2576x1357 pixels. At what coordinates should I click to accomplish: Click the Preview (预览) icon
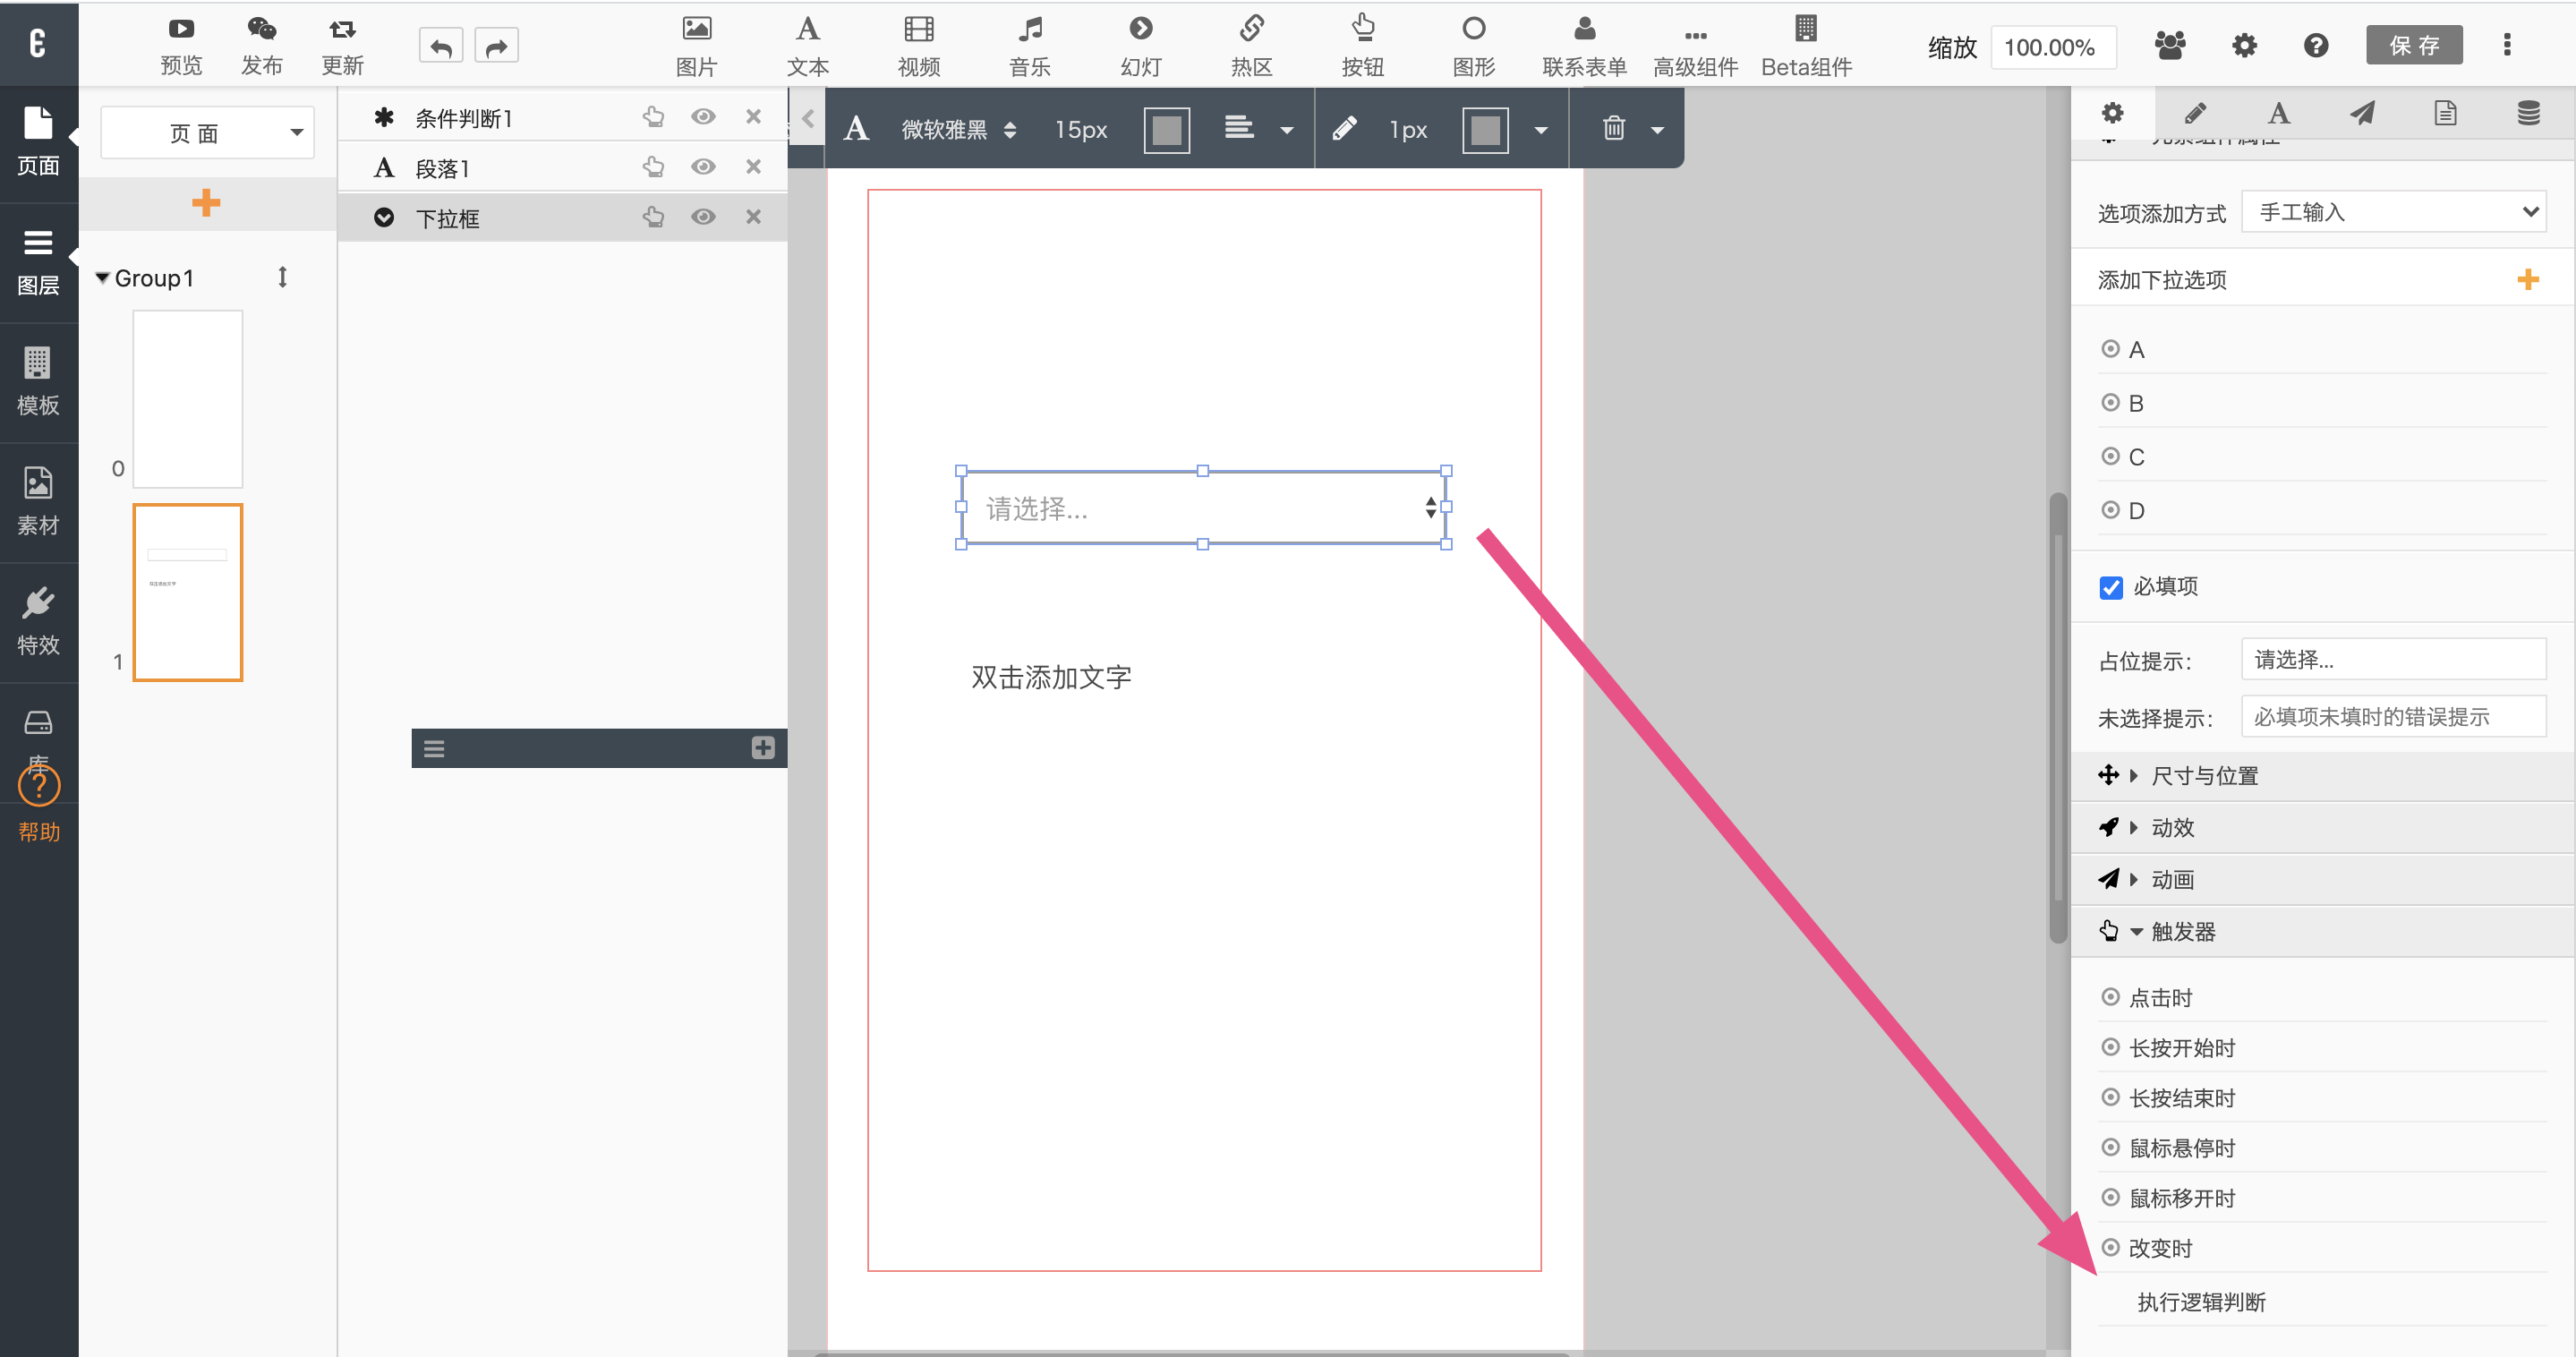click(181, 29)
